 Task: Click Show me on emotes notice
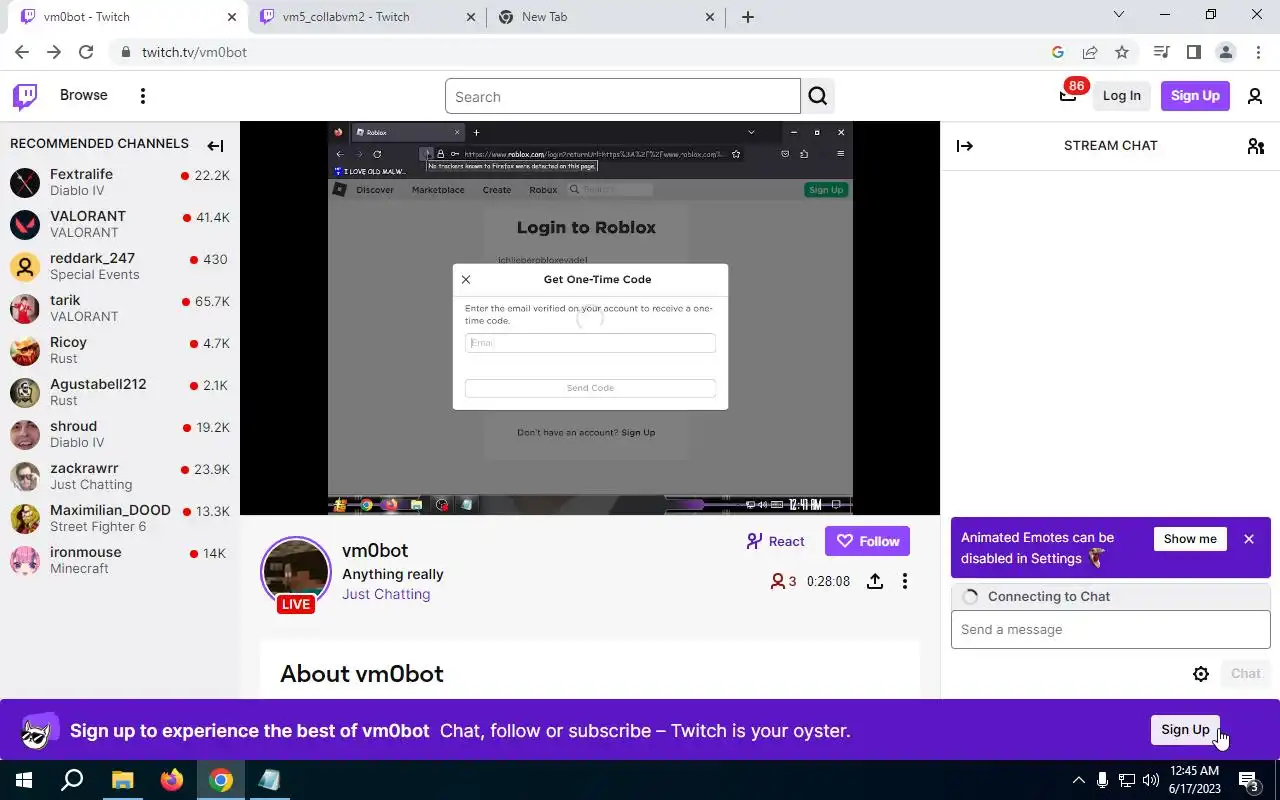click(x=1190, y=539)
